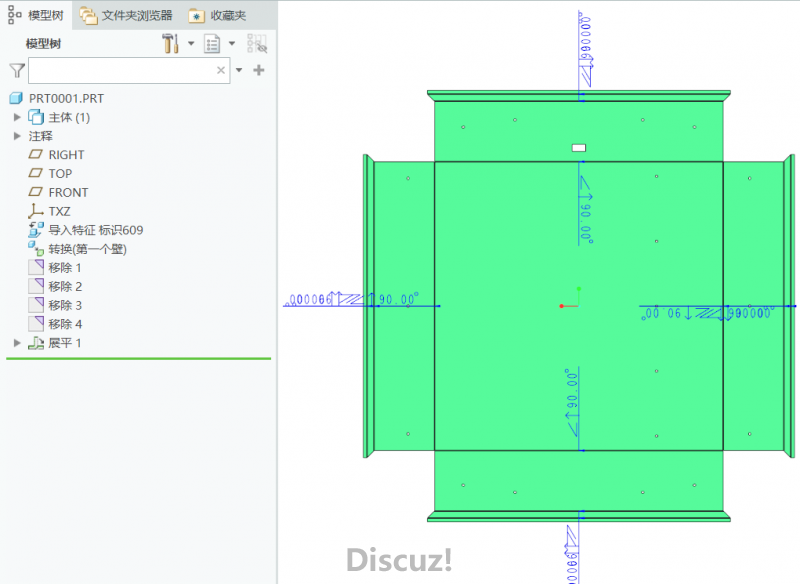The image size is (800, 584).
Task: Toggle the hidden items visibility icon
Action: 257,44
